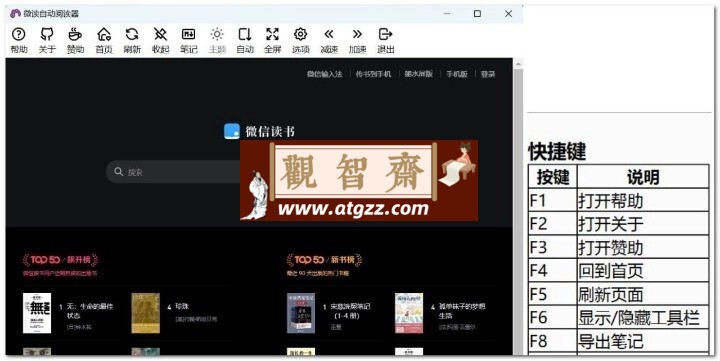Screen dimensions: 720x361
Task: Click the 按键 column header
Action: (x=552, y=177)
